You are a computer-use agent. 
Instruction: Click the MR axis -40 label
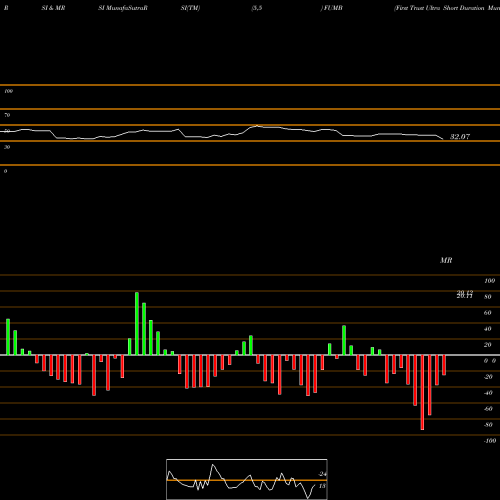coord(488,393)
